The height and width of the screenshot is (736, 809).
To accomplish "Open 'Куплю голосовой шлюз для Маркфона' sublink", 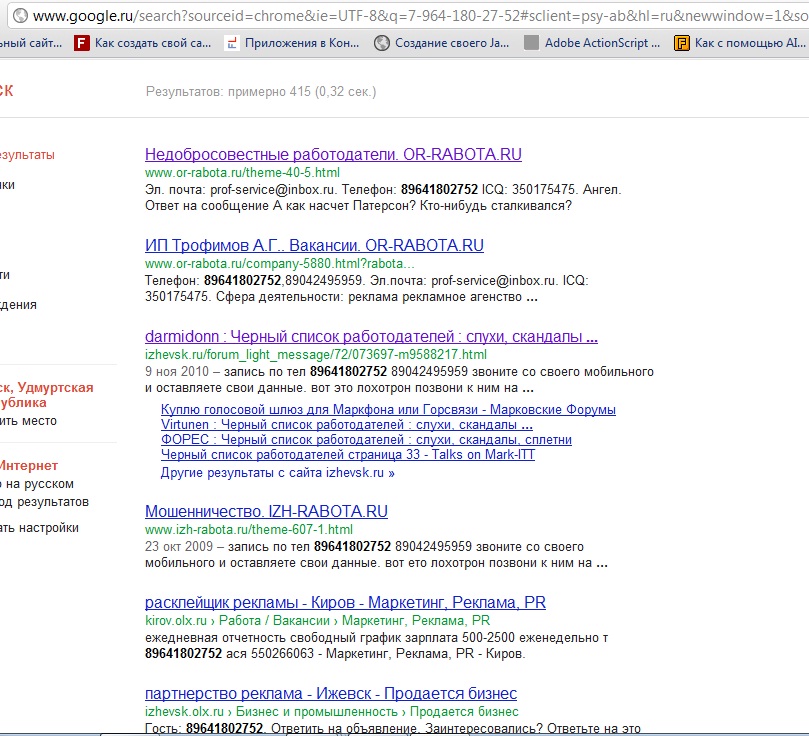I will point(388,410).
